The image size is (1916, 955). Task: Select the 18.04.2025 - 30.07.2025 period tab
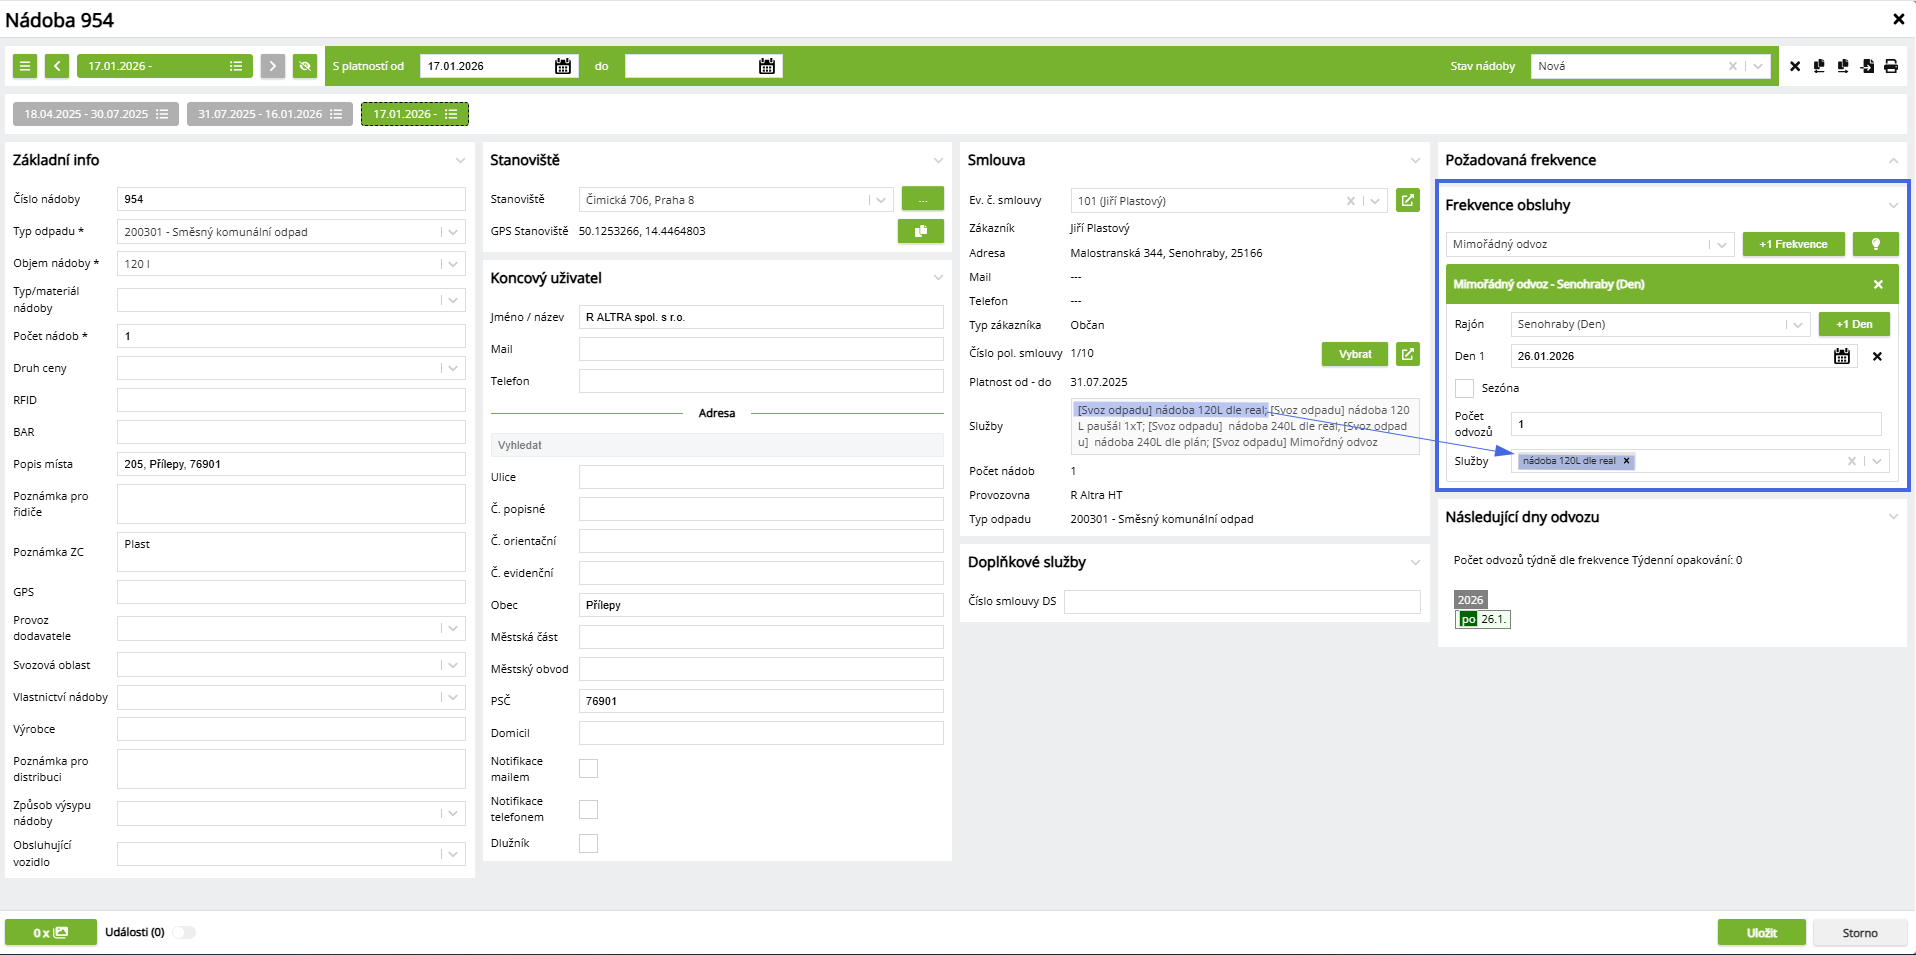click(96, 114)
